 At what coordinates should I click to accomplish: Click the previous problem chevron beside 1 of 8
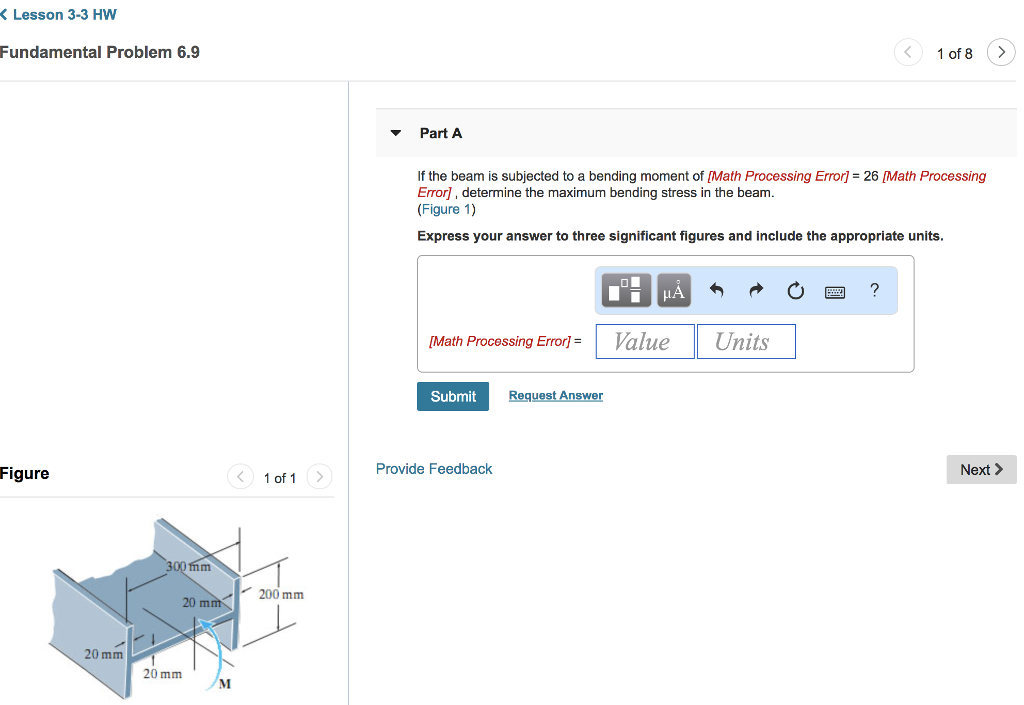pyautogui.click(x=908, y=52)
